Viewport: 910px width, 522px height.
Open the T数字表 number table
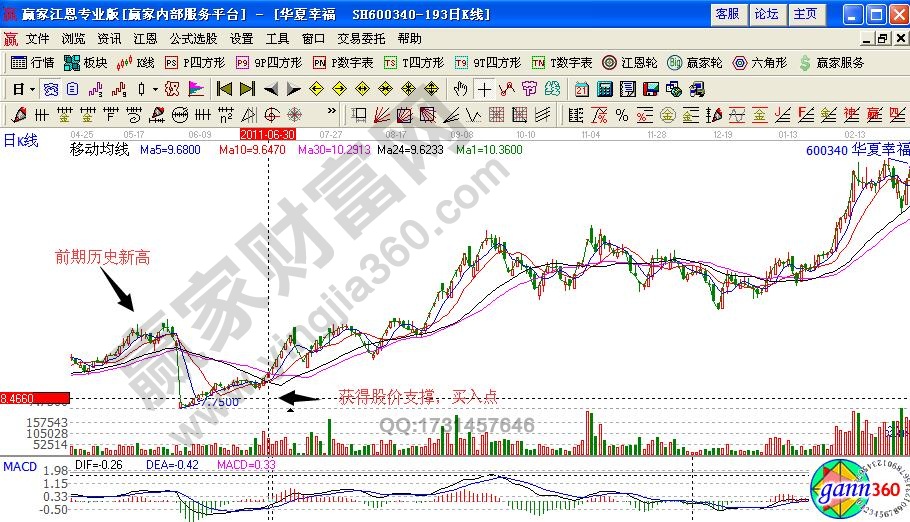pos(562,62)
